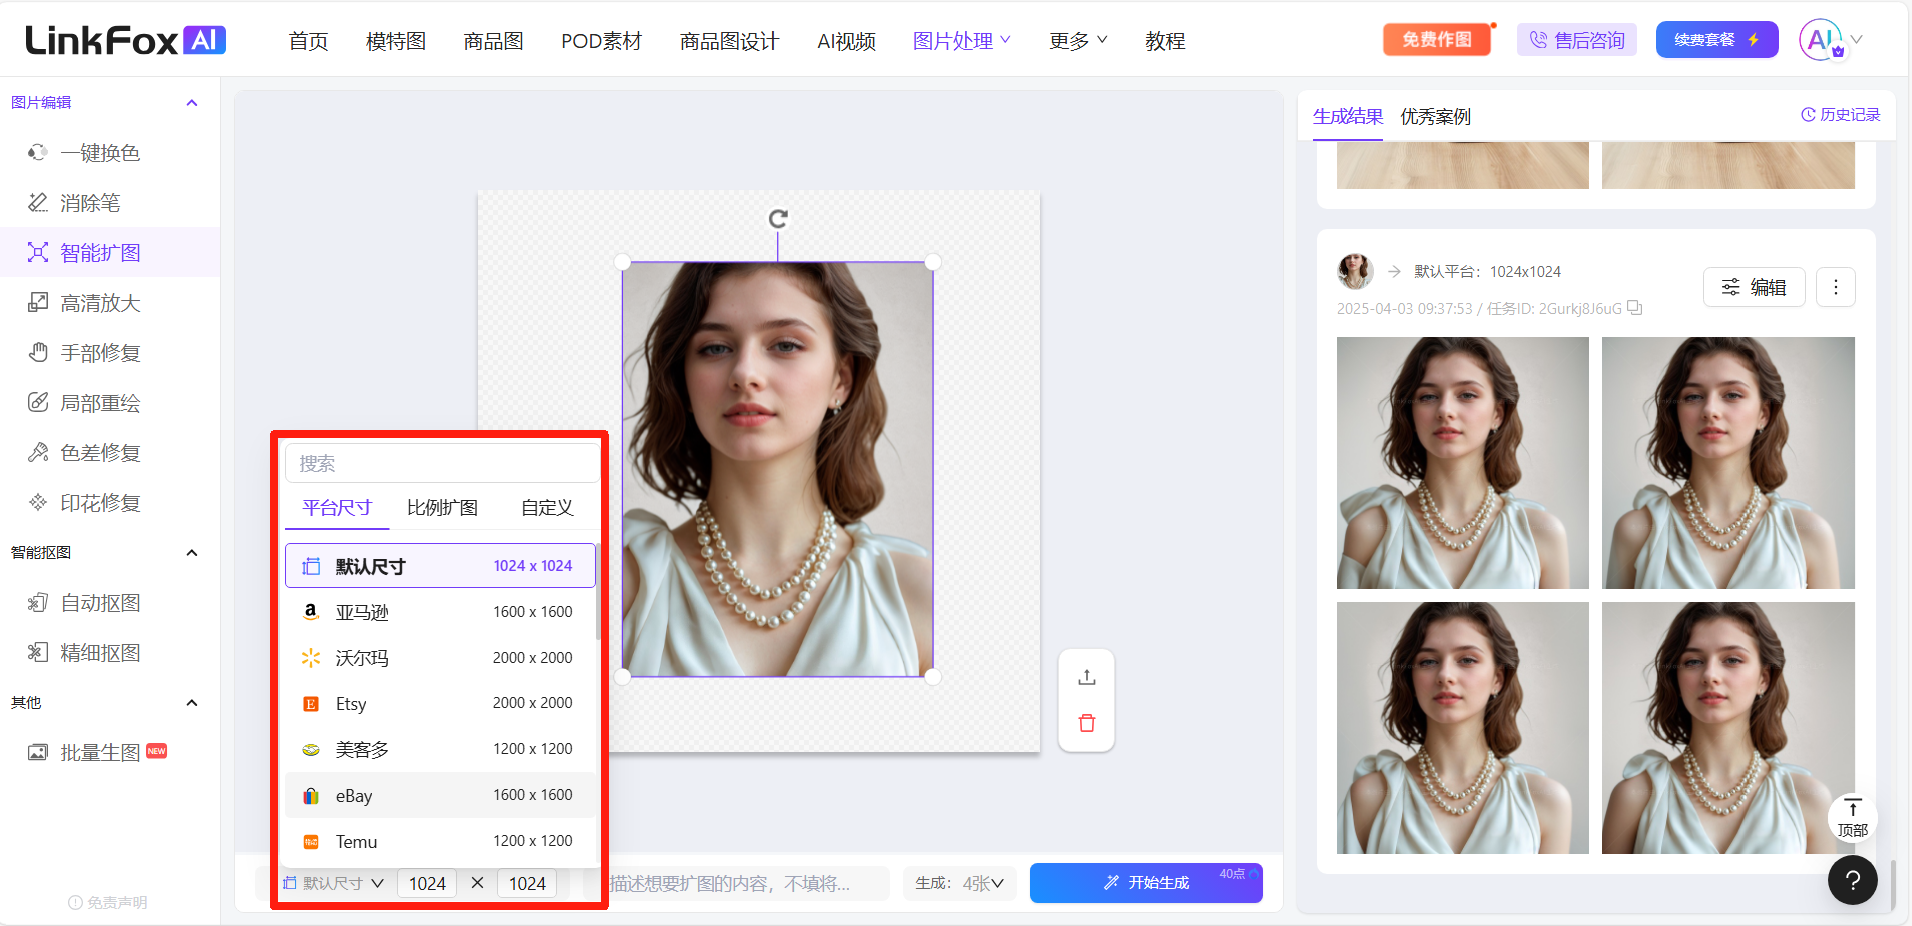Select eBay 1600 x 1600 size
This screenshot has height=926, width=1912.
[440, 795]
